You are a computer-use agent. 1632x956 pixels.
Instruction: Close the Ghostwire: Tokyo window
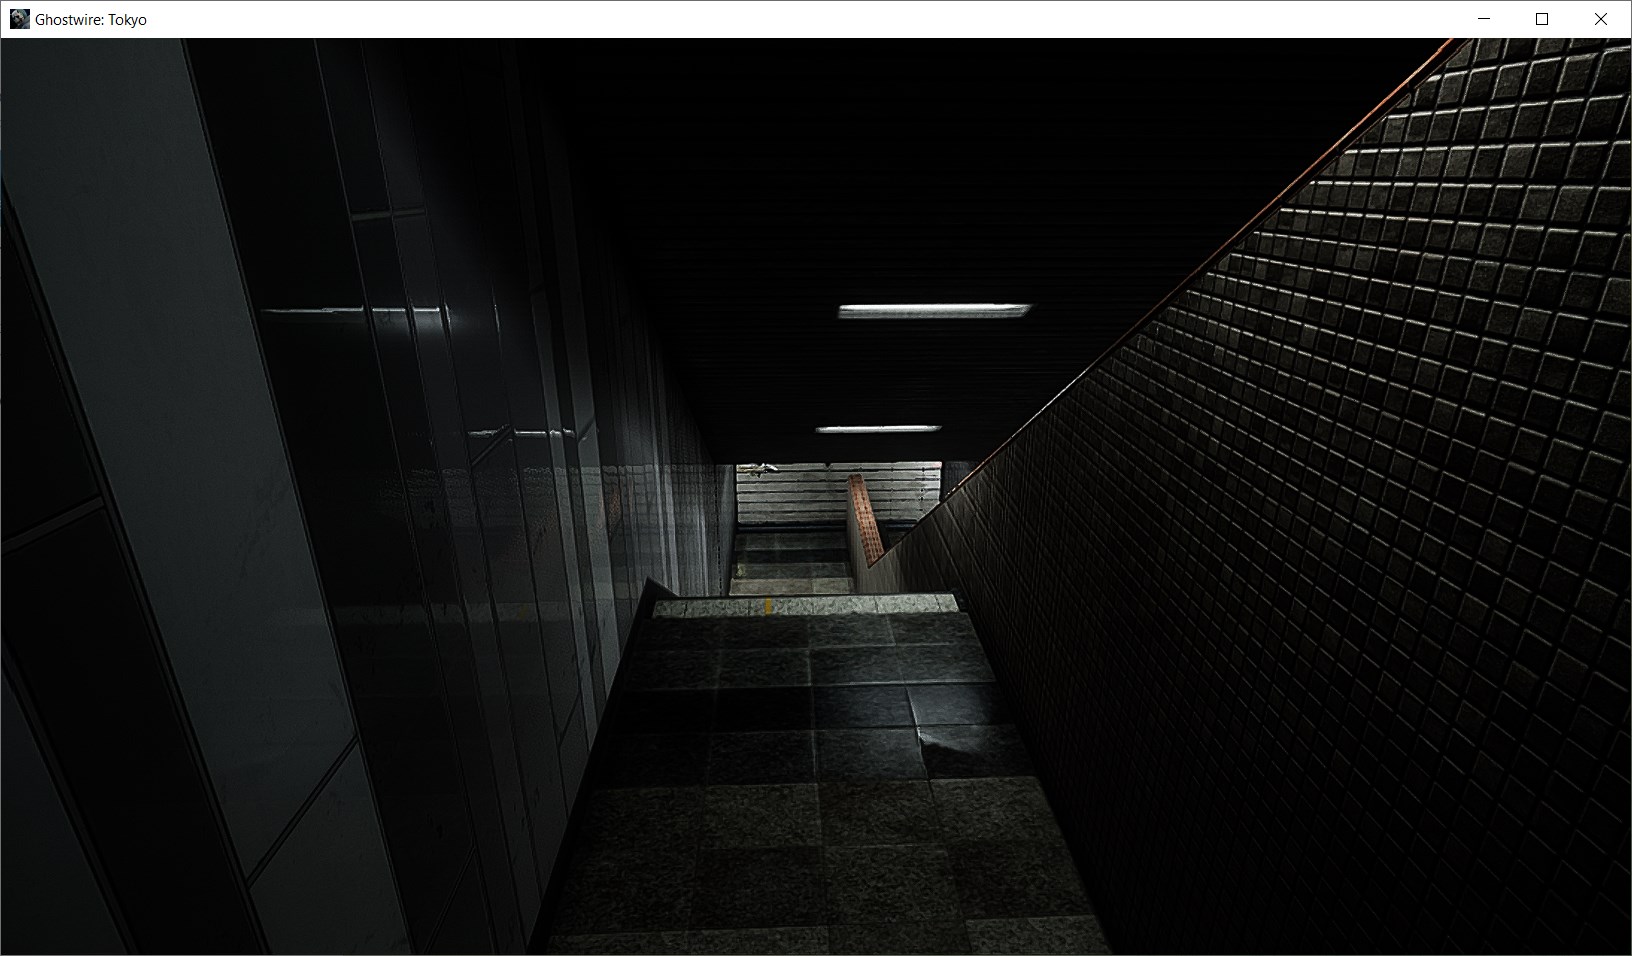click(x=1600, y=19)
